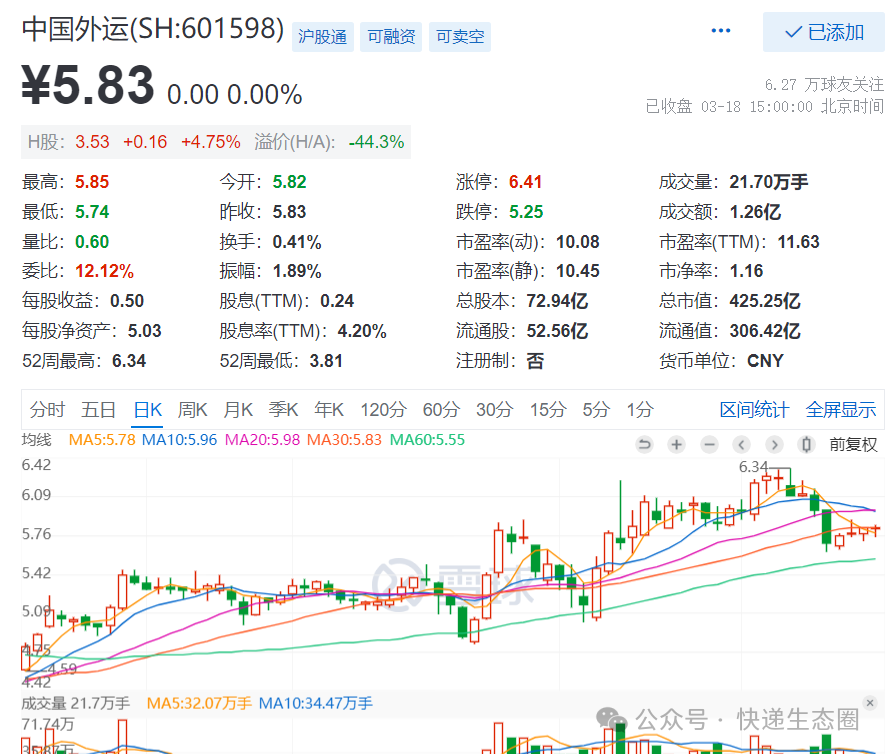The width and height of the screenshot is (887, 754).
Task: Select the 季K tab
Action: pos(283,410)
